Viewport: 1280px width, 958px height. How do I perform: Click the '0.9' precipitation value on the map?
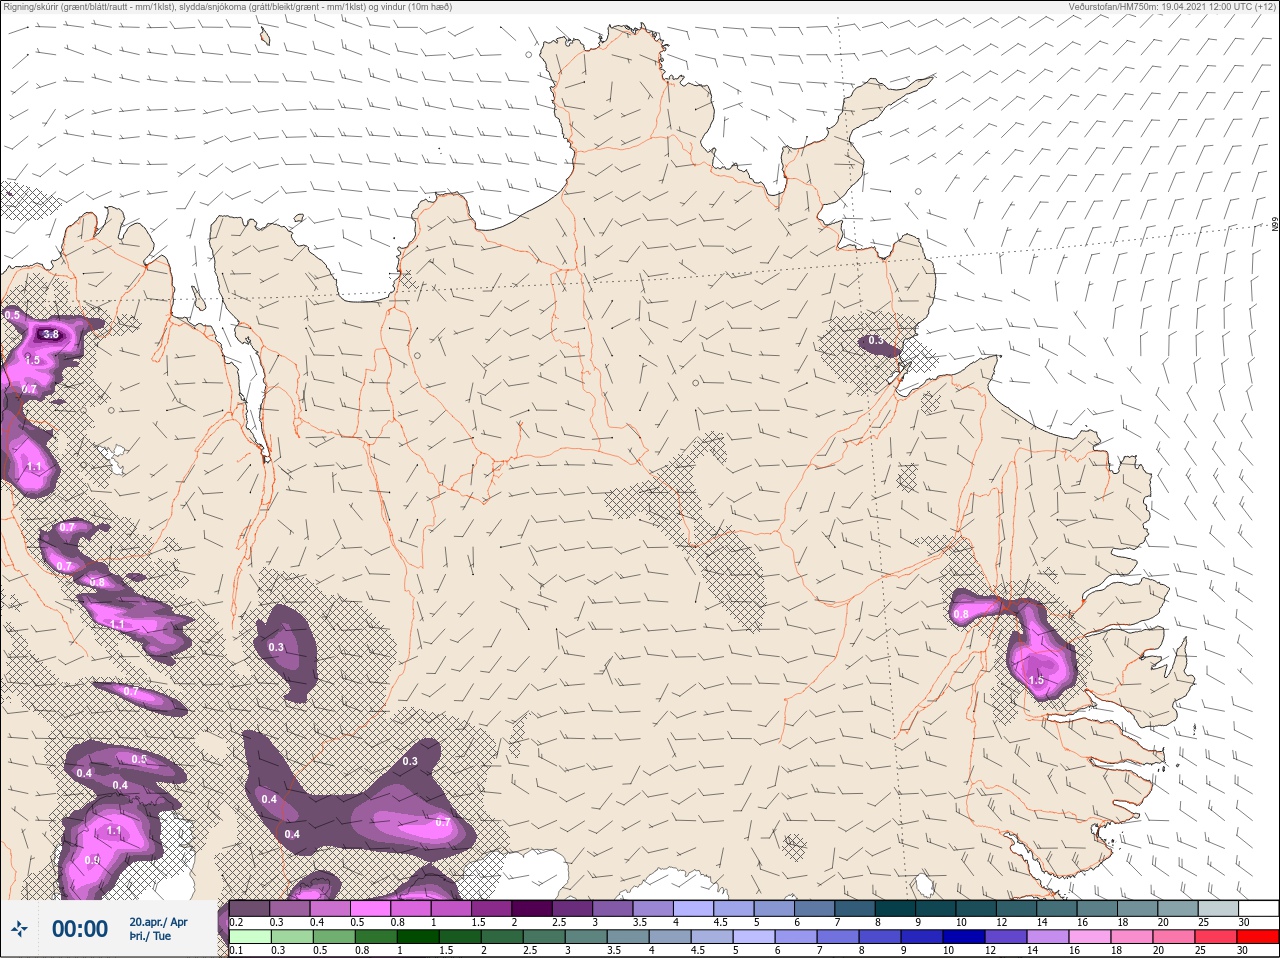[x=92, y=860]
